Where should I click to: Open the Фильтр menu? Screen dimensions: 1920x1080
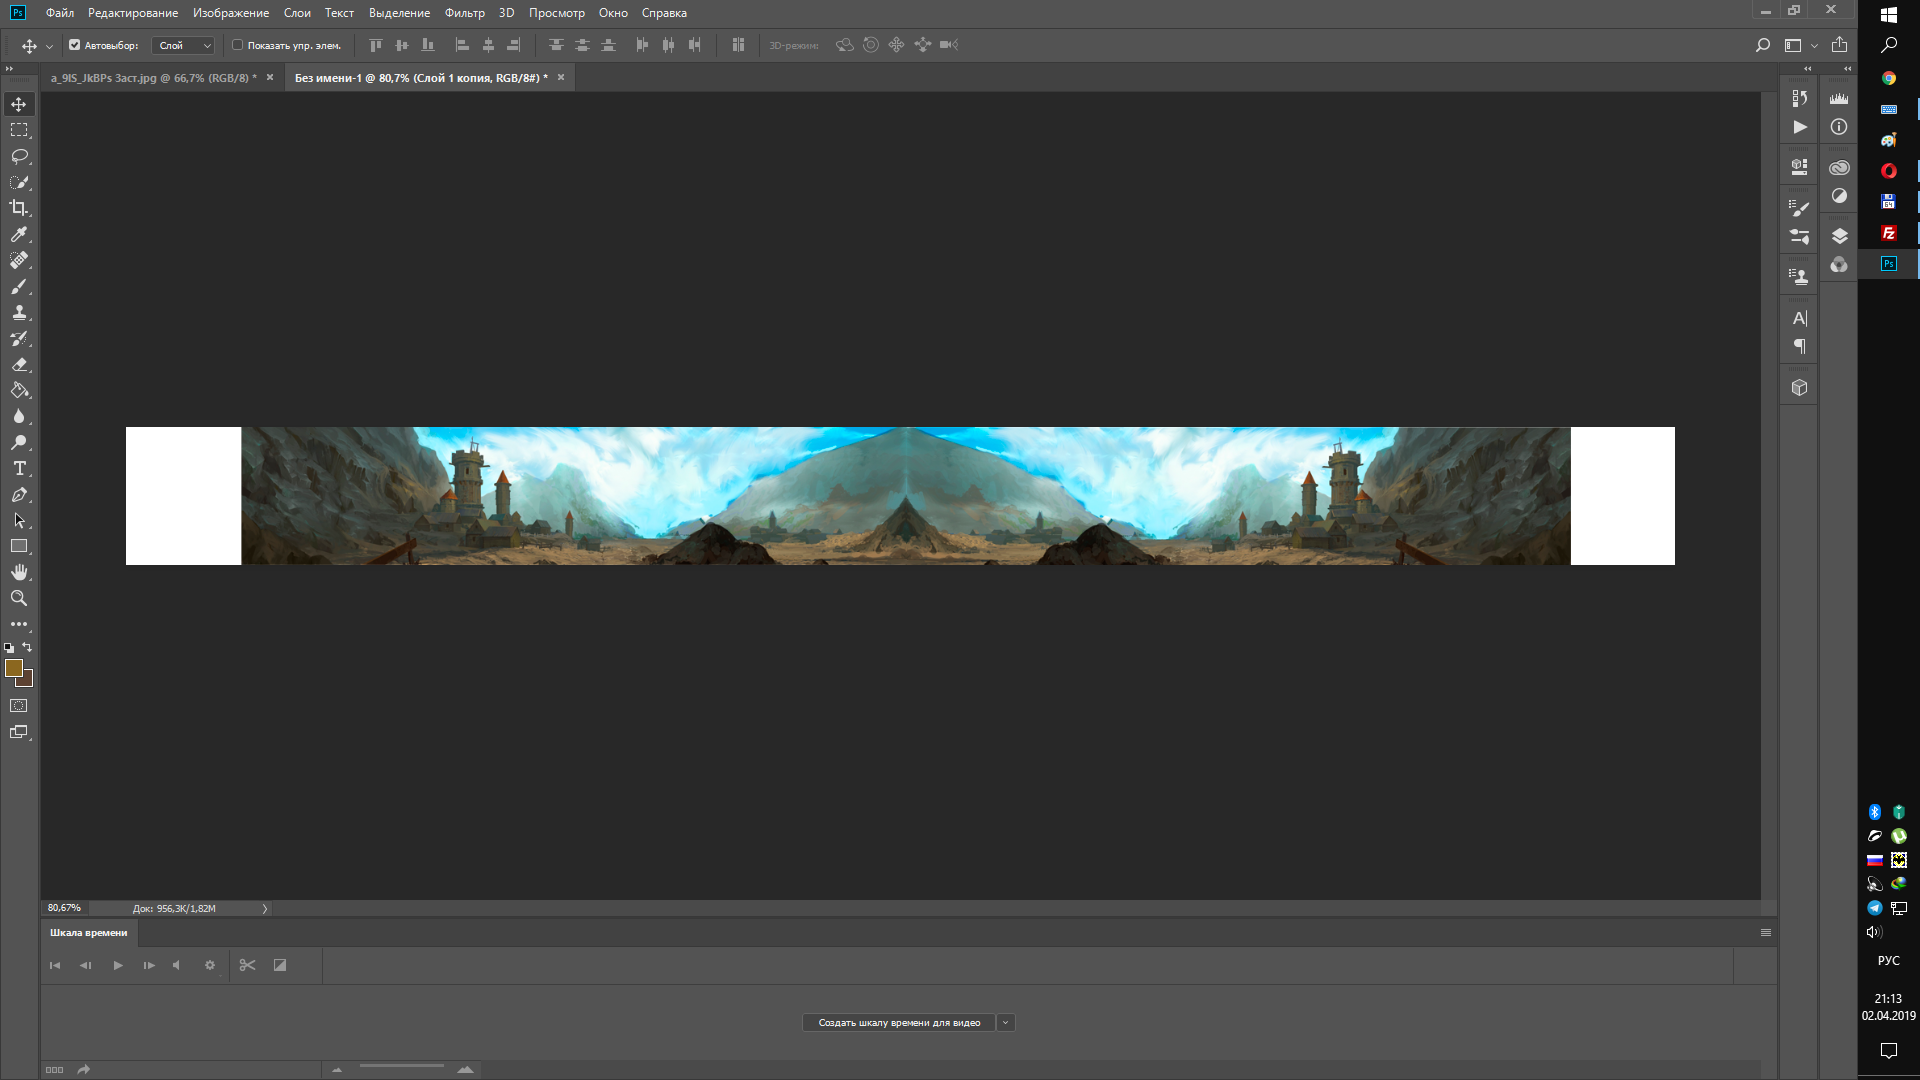464,13
